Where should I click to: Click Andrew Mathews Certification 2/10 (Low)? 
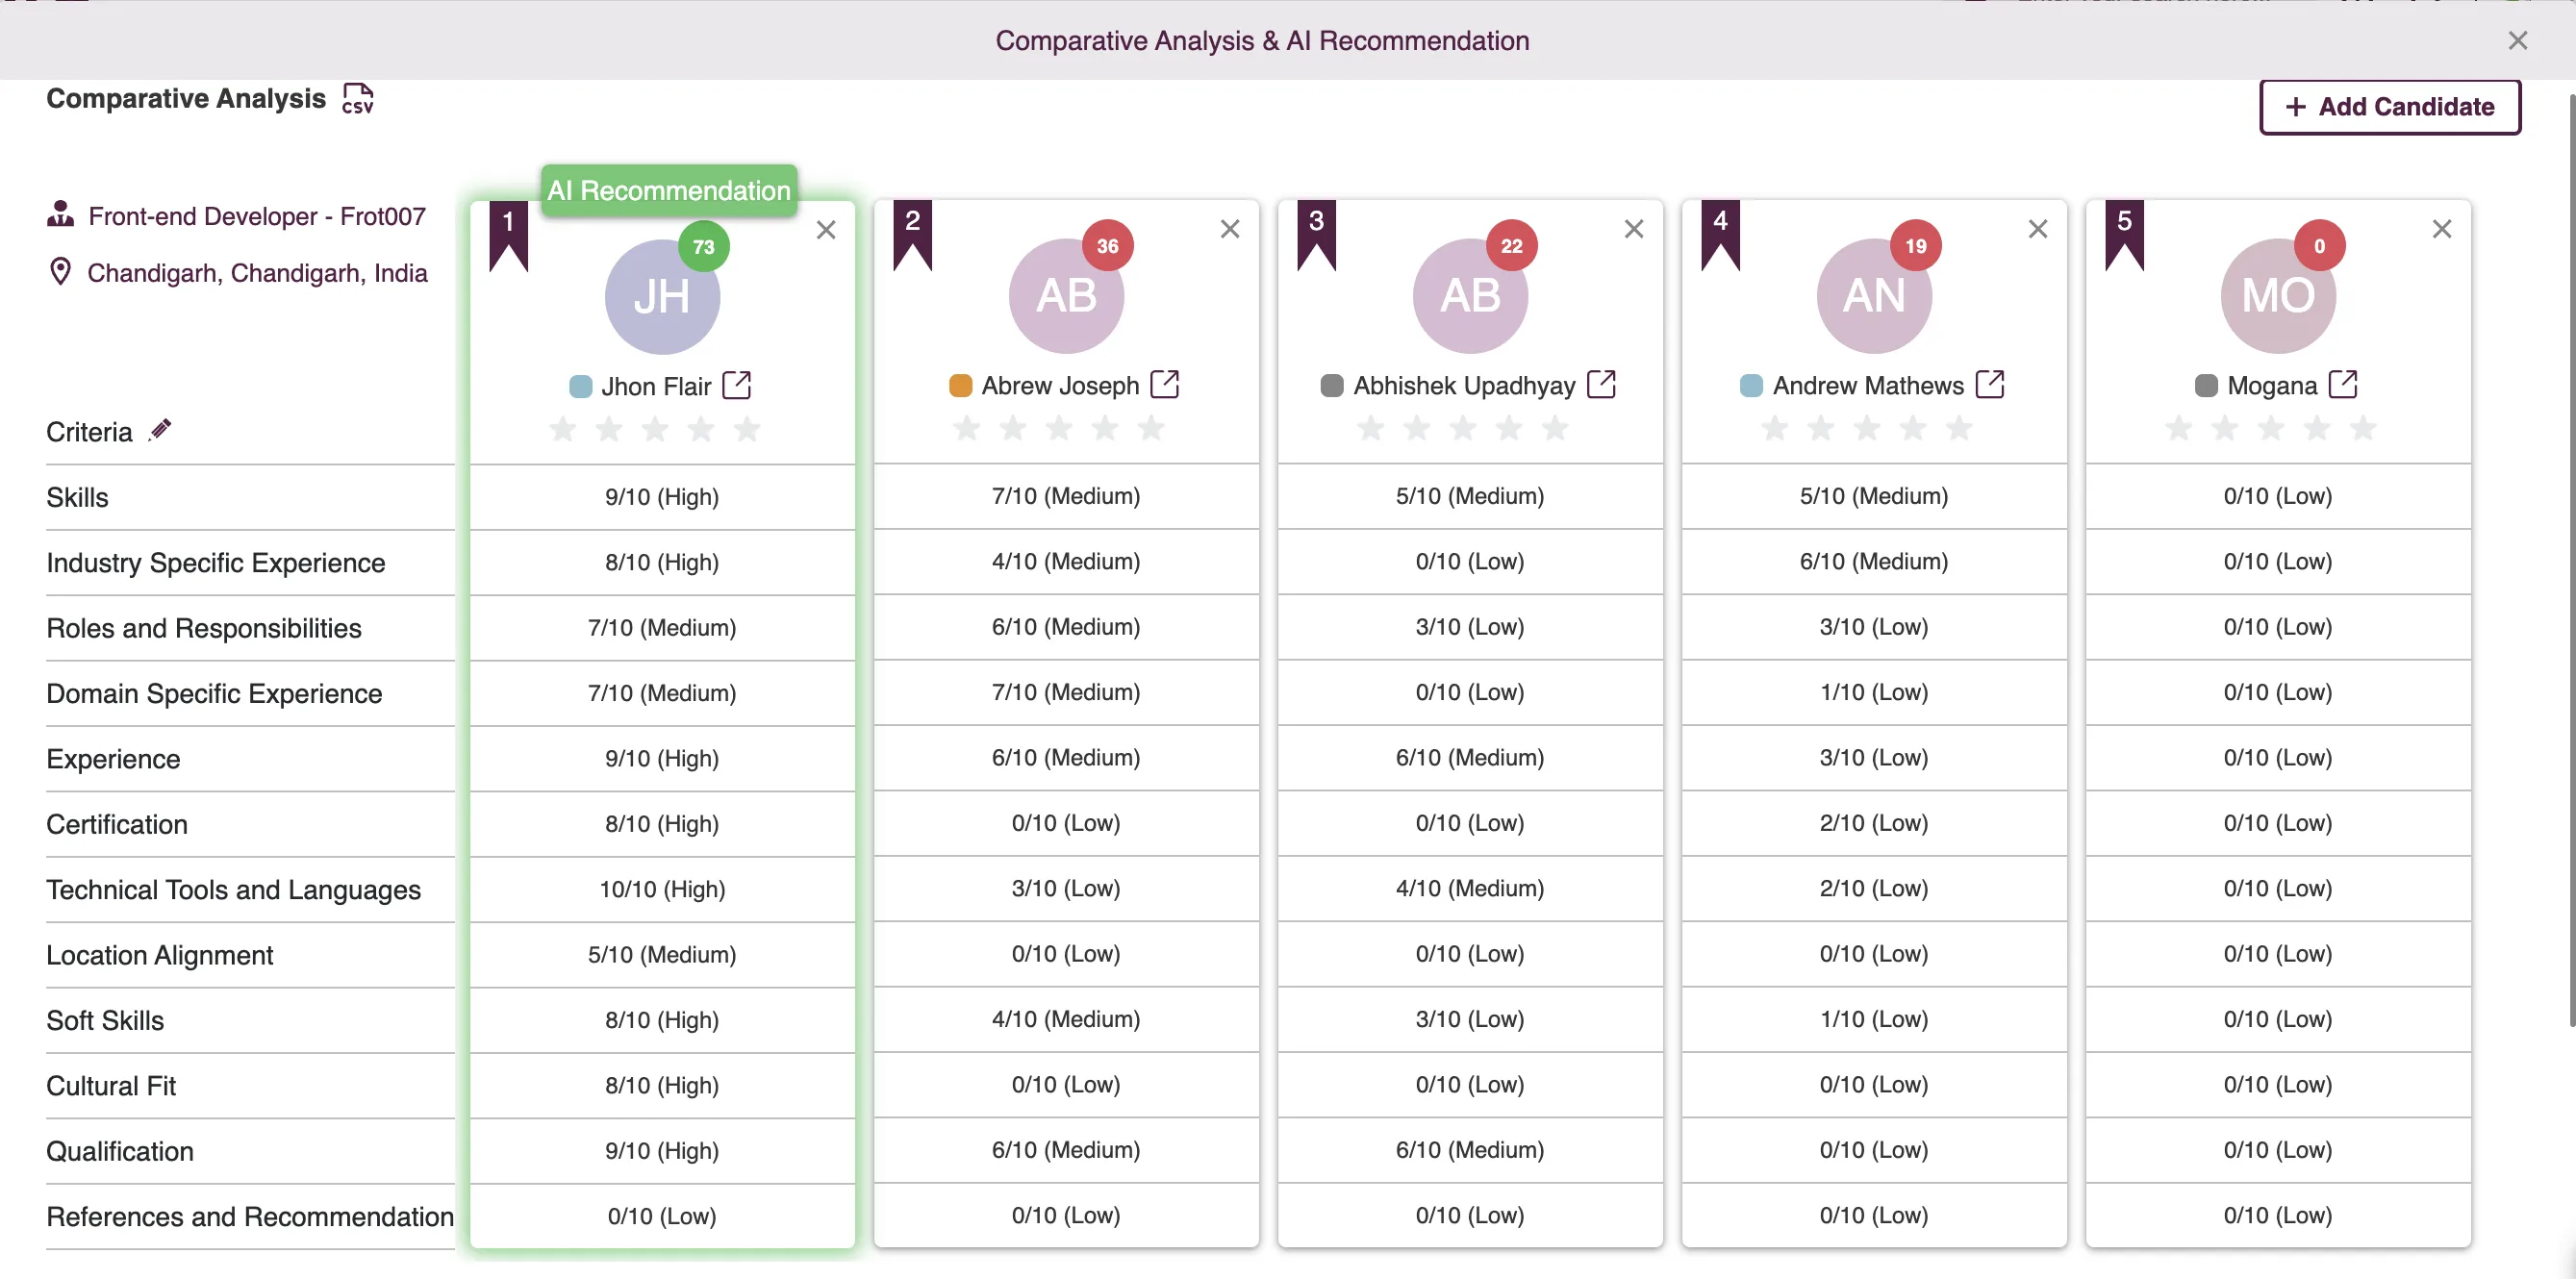pyautogui.click(x=1874, y=823)
